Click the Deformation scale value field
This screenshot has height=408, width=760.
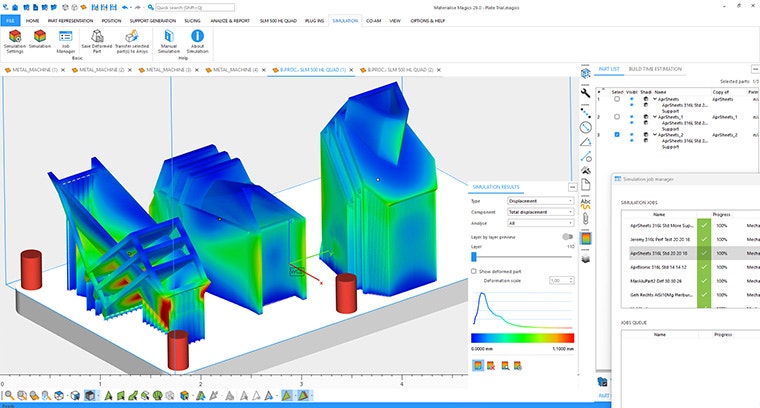(x=559, y=281)
